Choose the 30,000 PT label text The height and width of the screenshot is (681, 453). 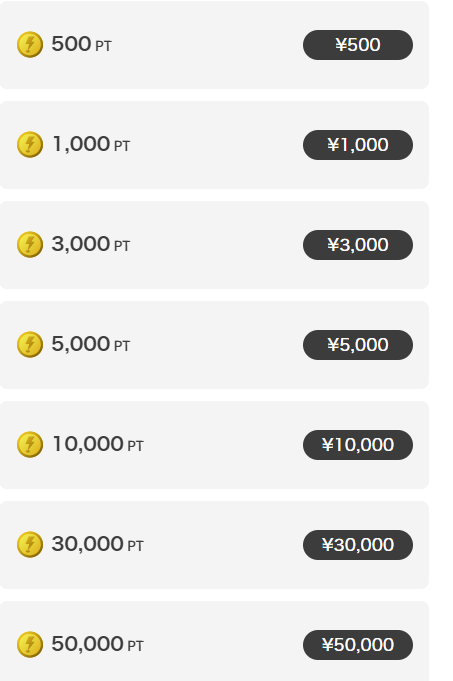(x=98, y=544)
